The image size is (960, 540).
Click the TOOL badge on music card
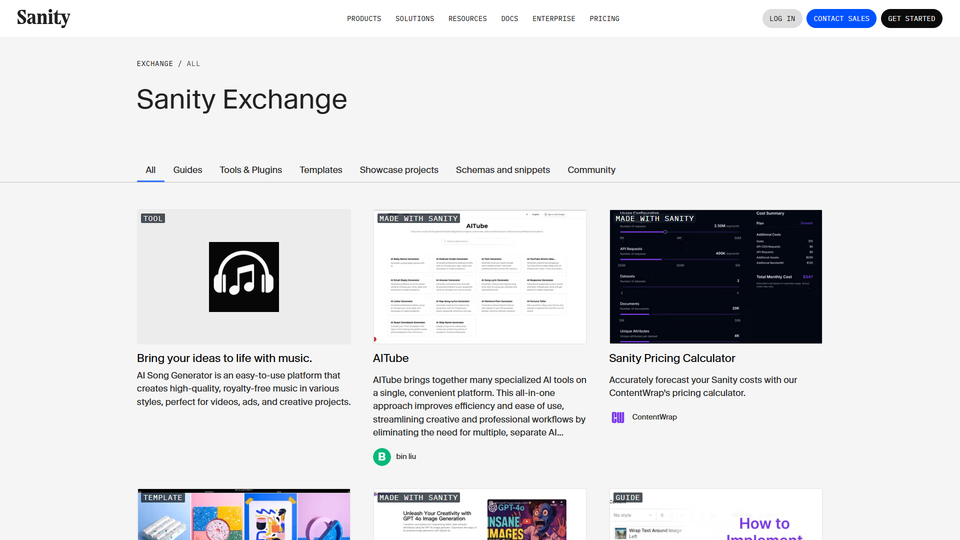152,219
